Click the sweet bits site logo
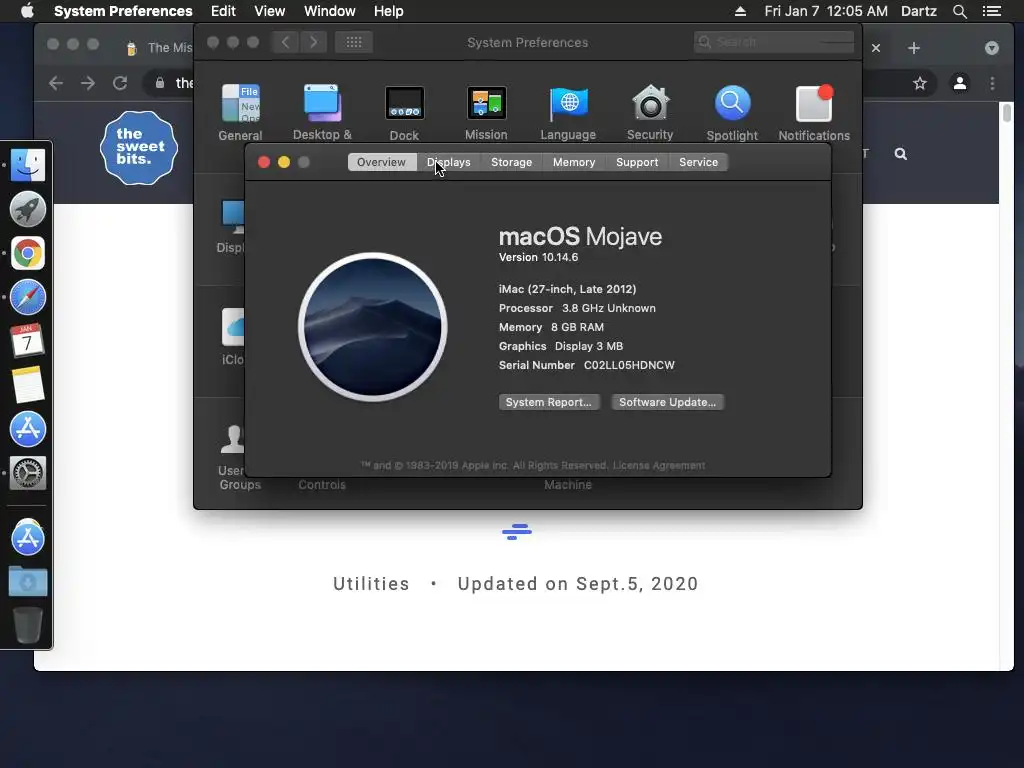The width and height of the screenshot is (1024, 768). pyautogui.click(x=138, y=148)
